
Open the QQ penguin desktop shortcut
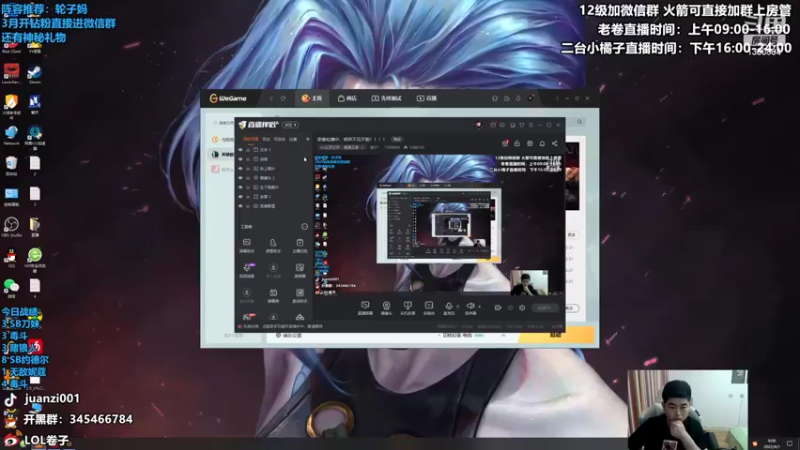(x=11, y=258)
